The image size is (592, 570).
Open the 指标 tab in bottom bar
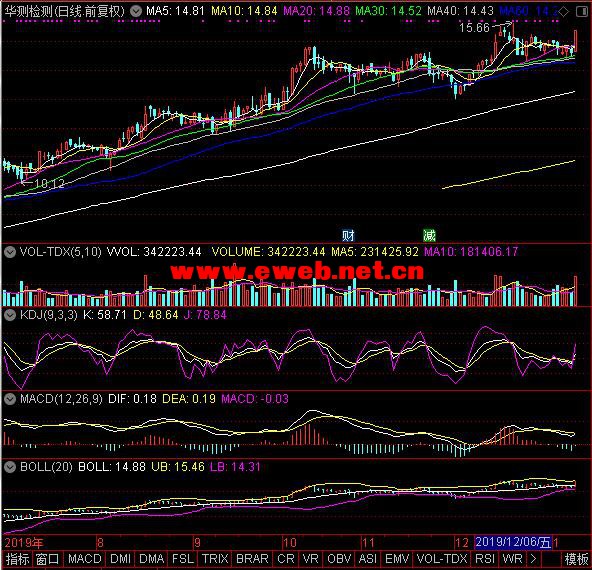(17, 559)
